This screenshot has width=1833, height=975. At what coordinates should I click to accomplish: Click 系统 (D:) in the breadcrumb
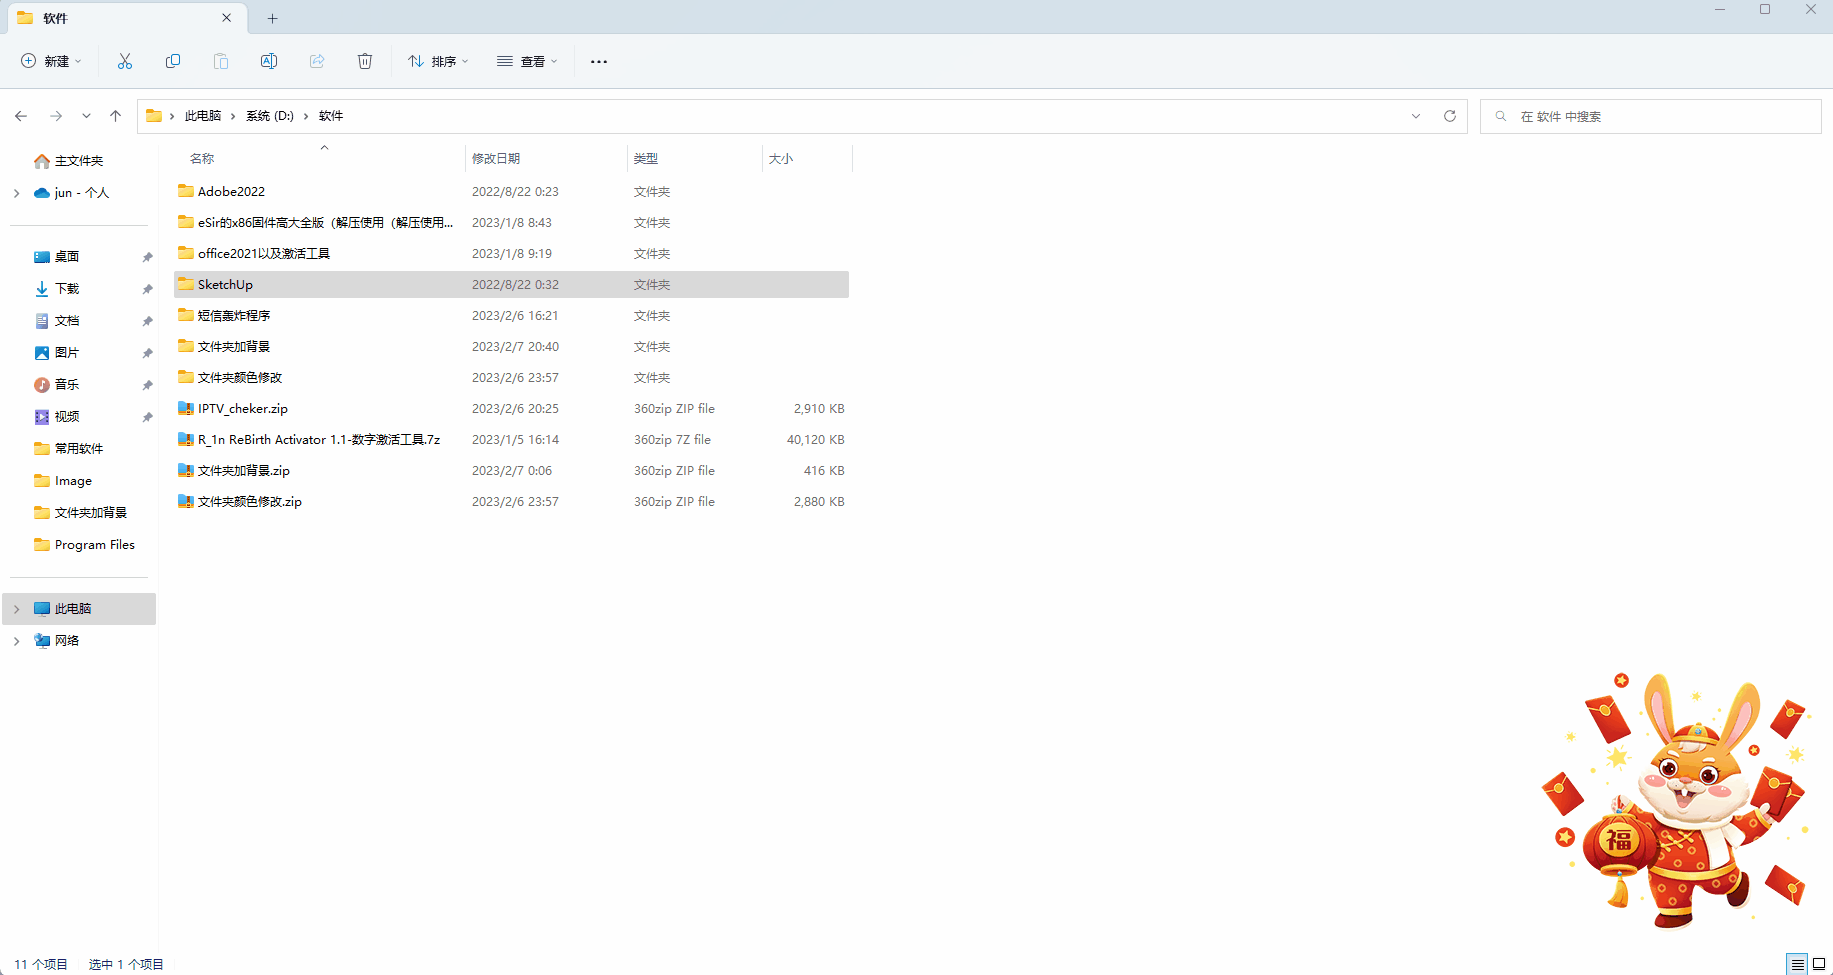pos(270,116)
